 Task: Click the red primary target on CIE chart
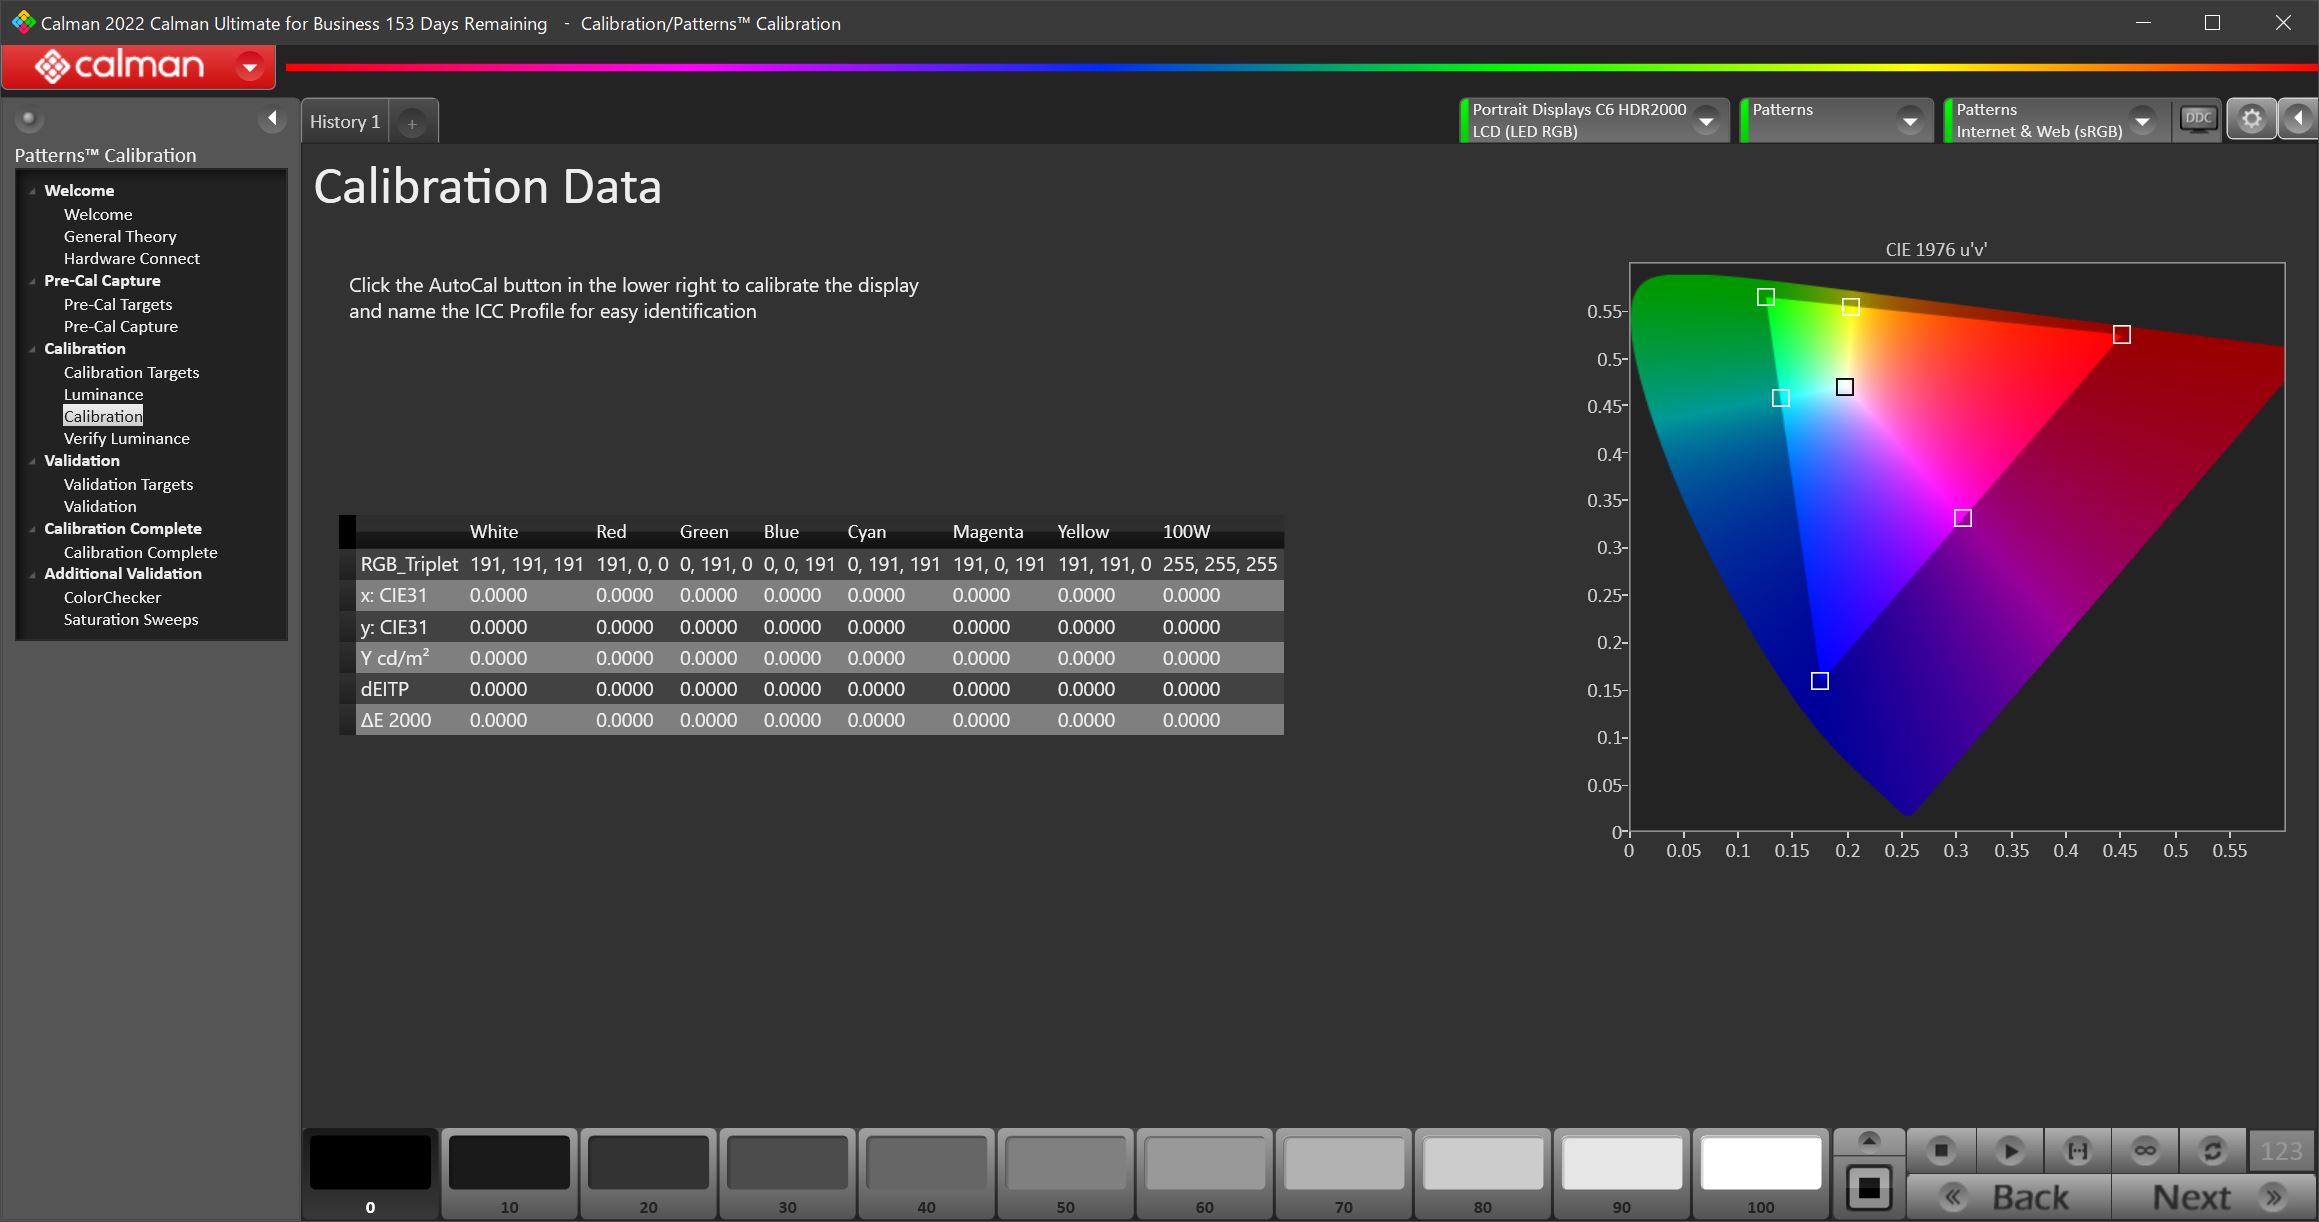[2122, 334]
